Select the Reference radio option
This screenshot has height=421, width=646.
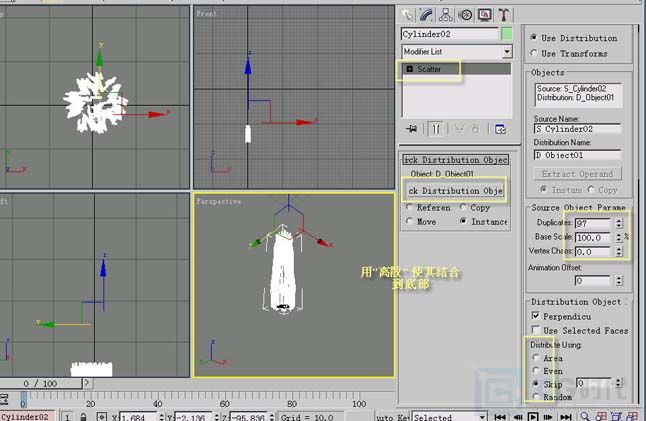point(409,207)
